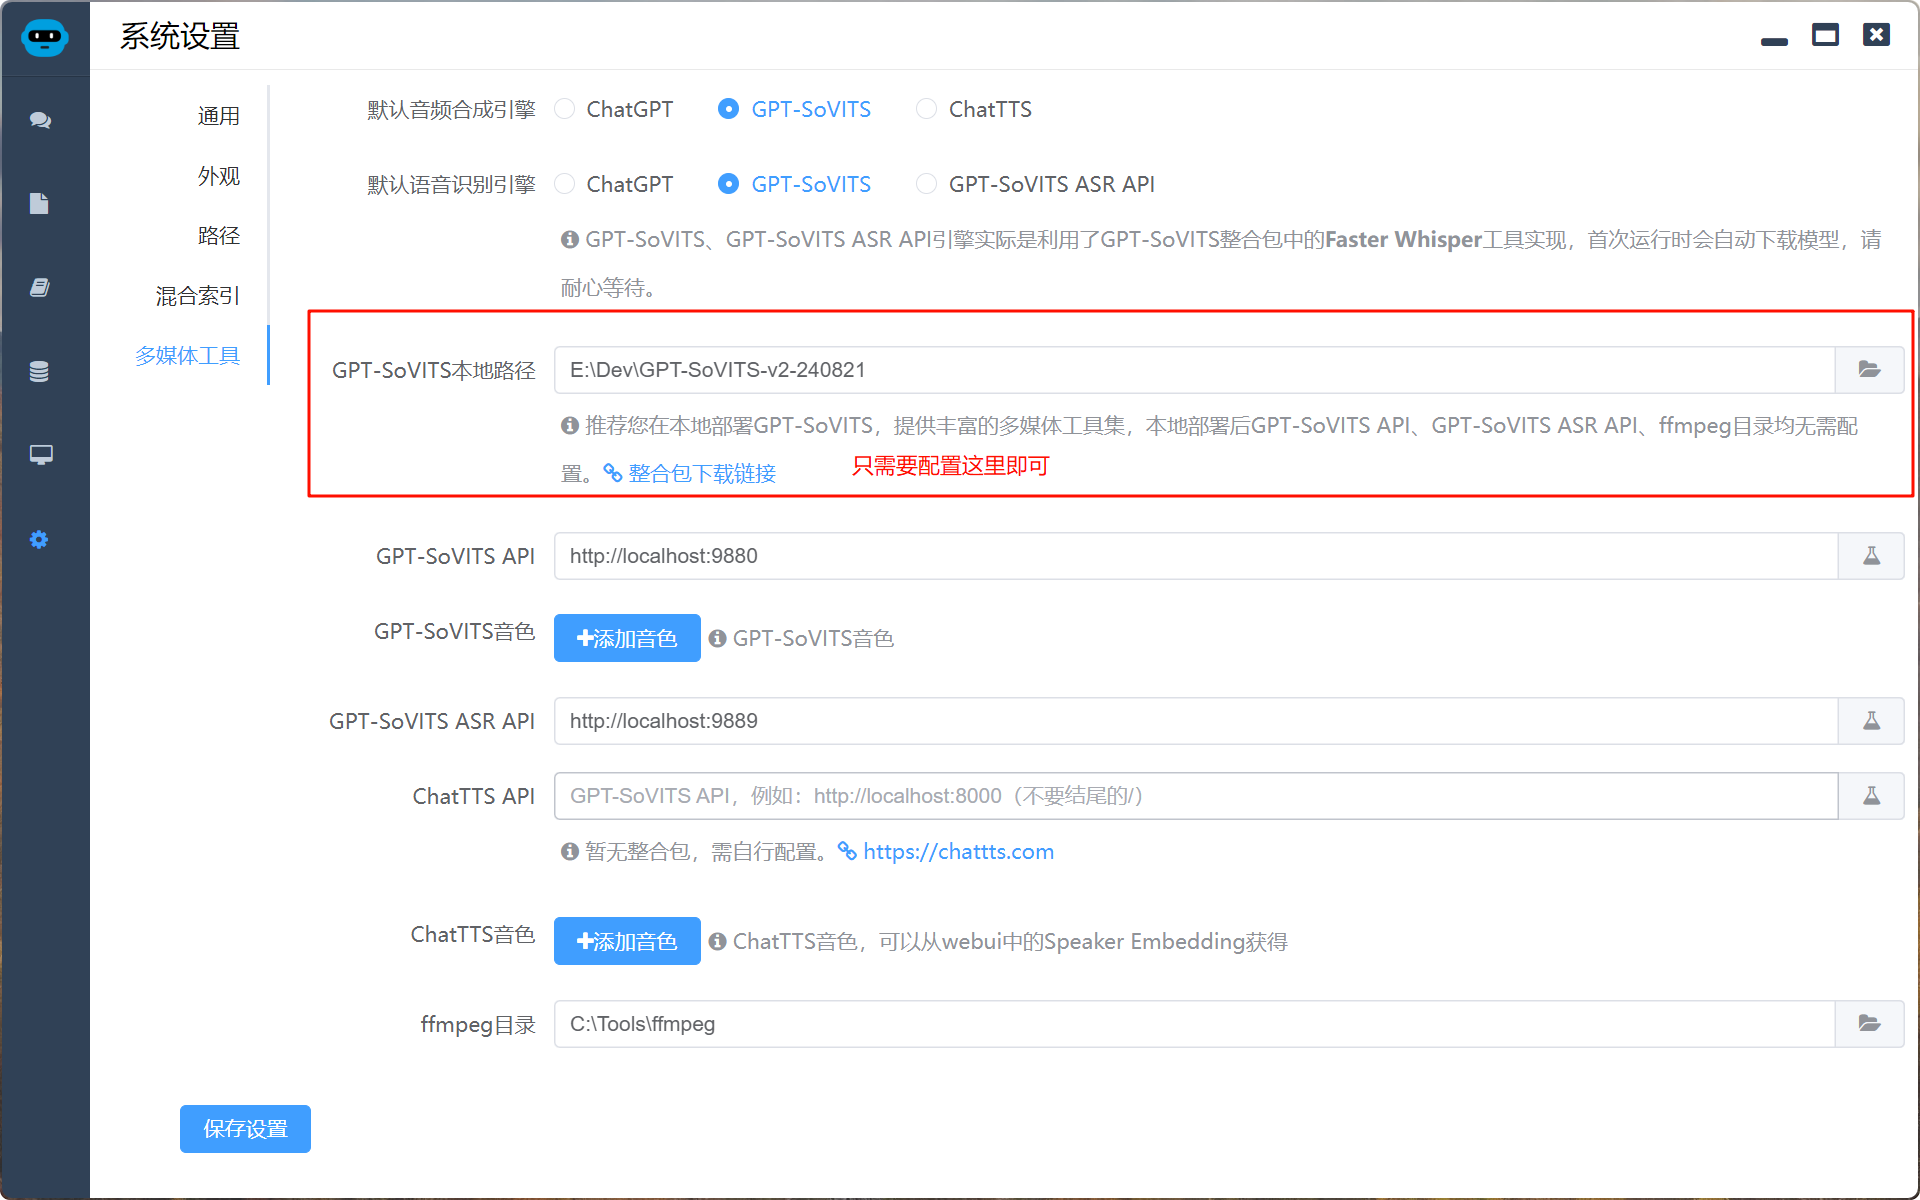Click the 保存设置 button
This screenshot has width=1920, height=1200.
[x=245, y=1129]
